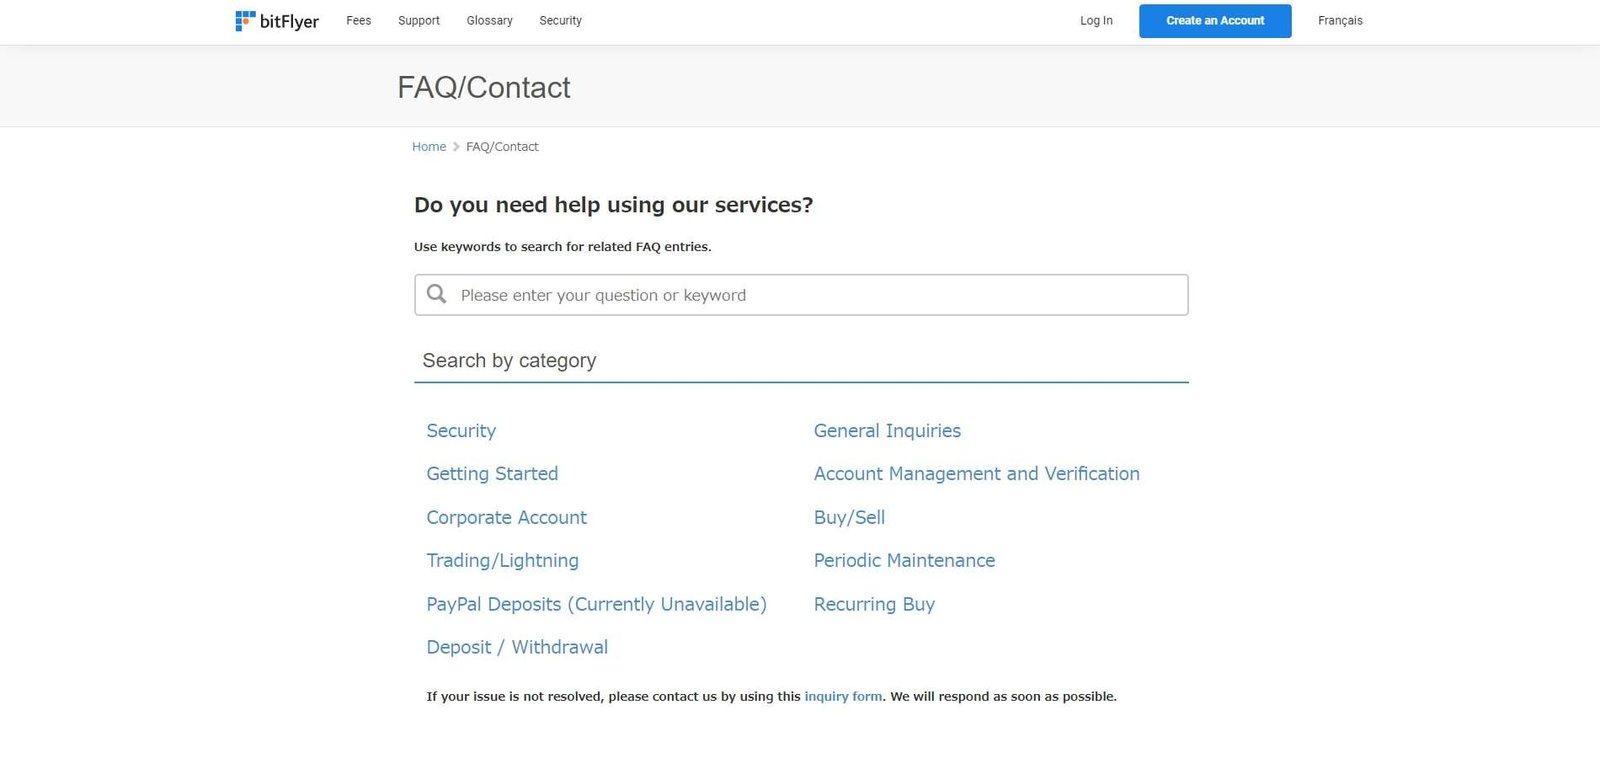Open the Support menu item
The height and width of the screenshot is (775, 1600).
pos(418,21)
